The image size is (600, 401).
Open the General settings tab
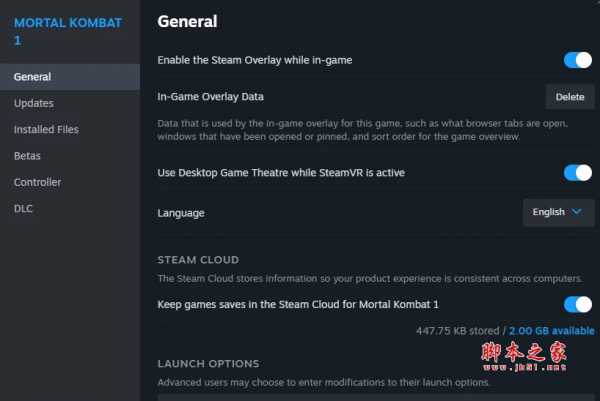point(33,77)
